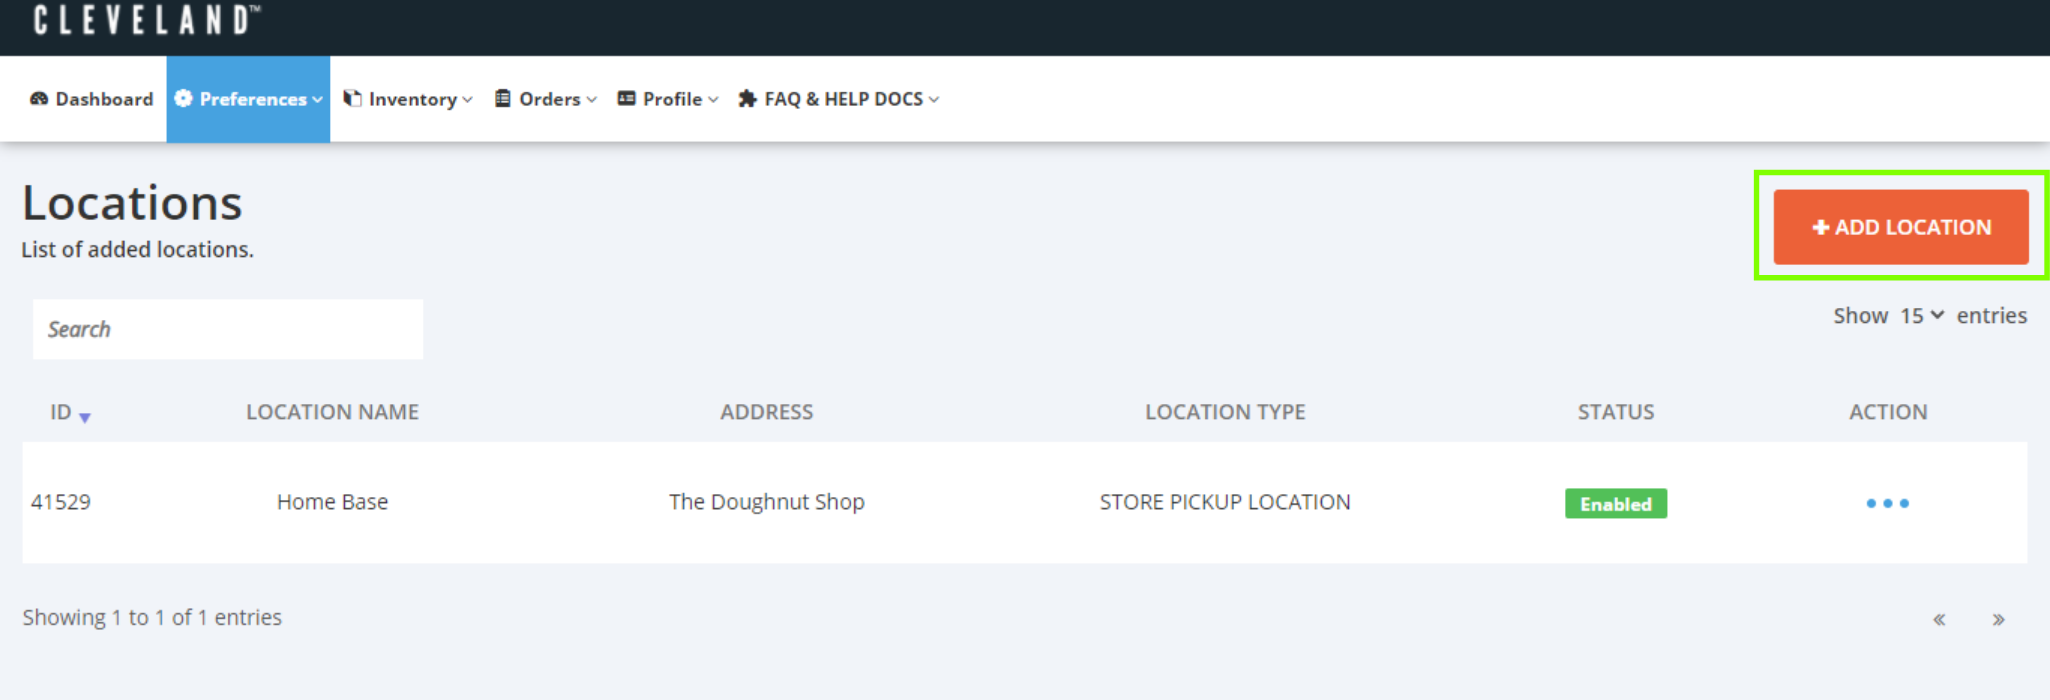Open the Show 15 entries dropdown
This screenshot has height=700, width=2050.
click(1922, 315)
